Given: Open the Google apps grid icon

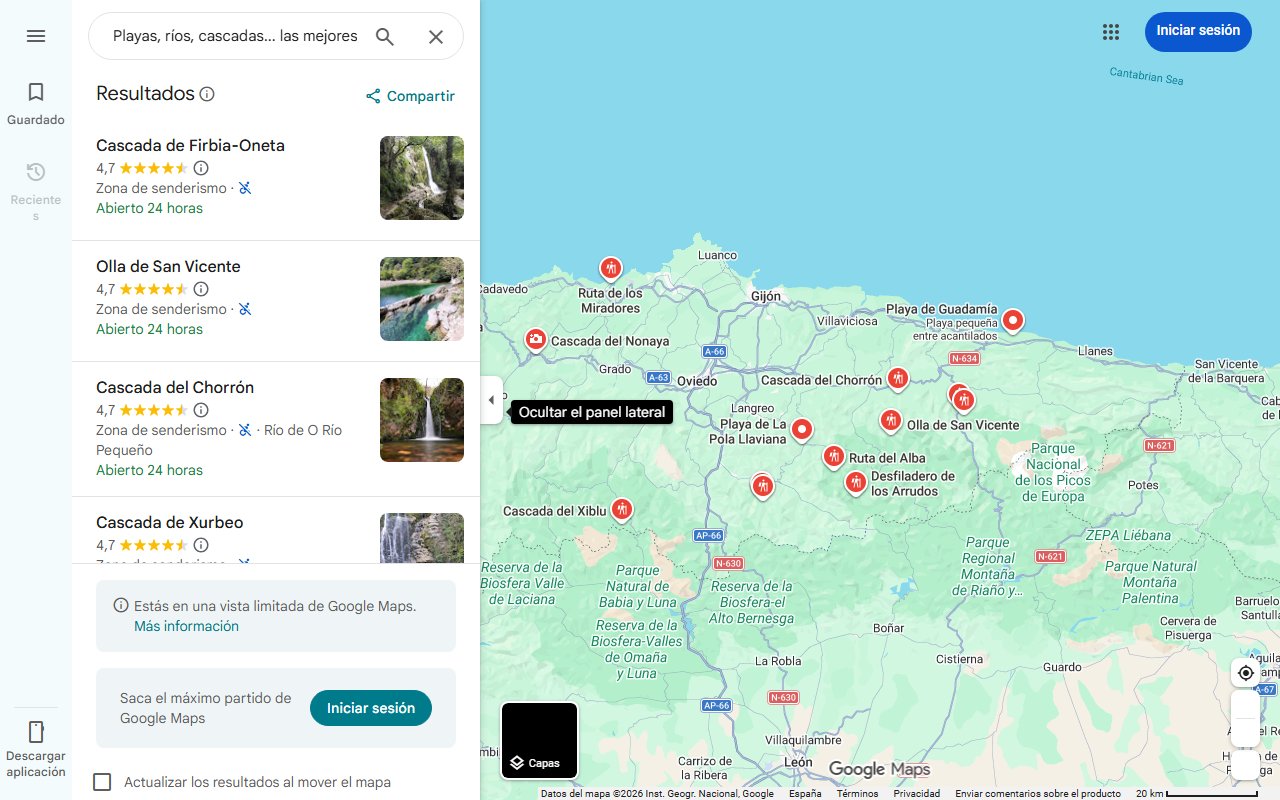Looking at the screenshot, I should pos(1110,32).
